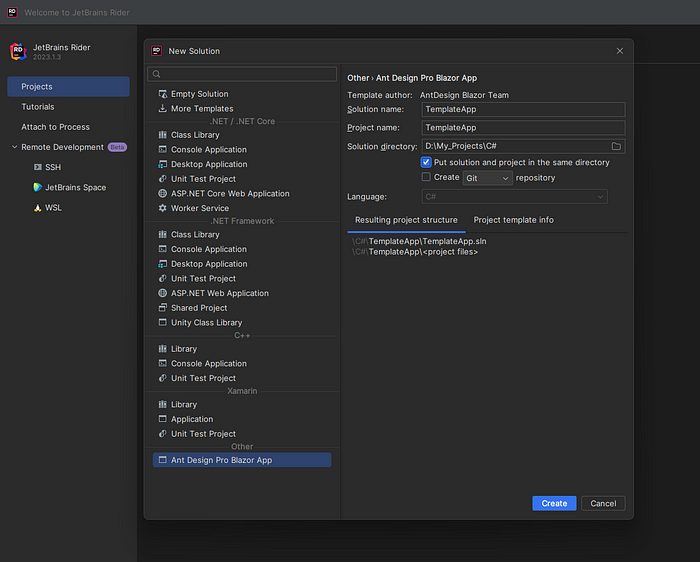Click the ASP.NET Web Application globe icon
The height and width of the screenshot is (562, 700).
pos(162,293)
